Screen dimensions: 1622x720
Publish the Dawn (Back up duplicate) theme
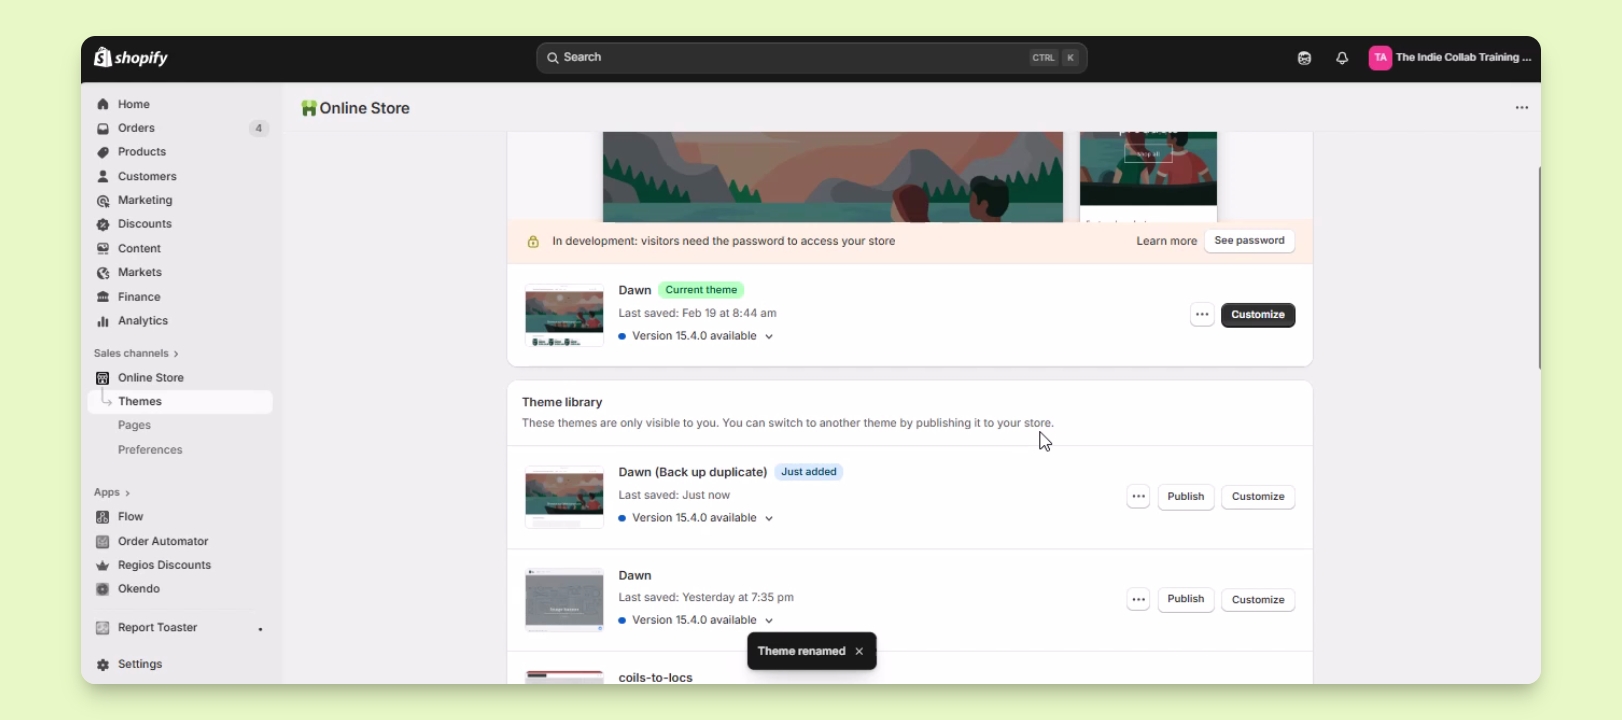[x=1185, y=497]
